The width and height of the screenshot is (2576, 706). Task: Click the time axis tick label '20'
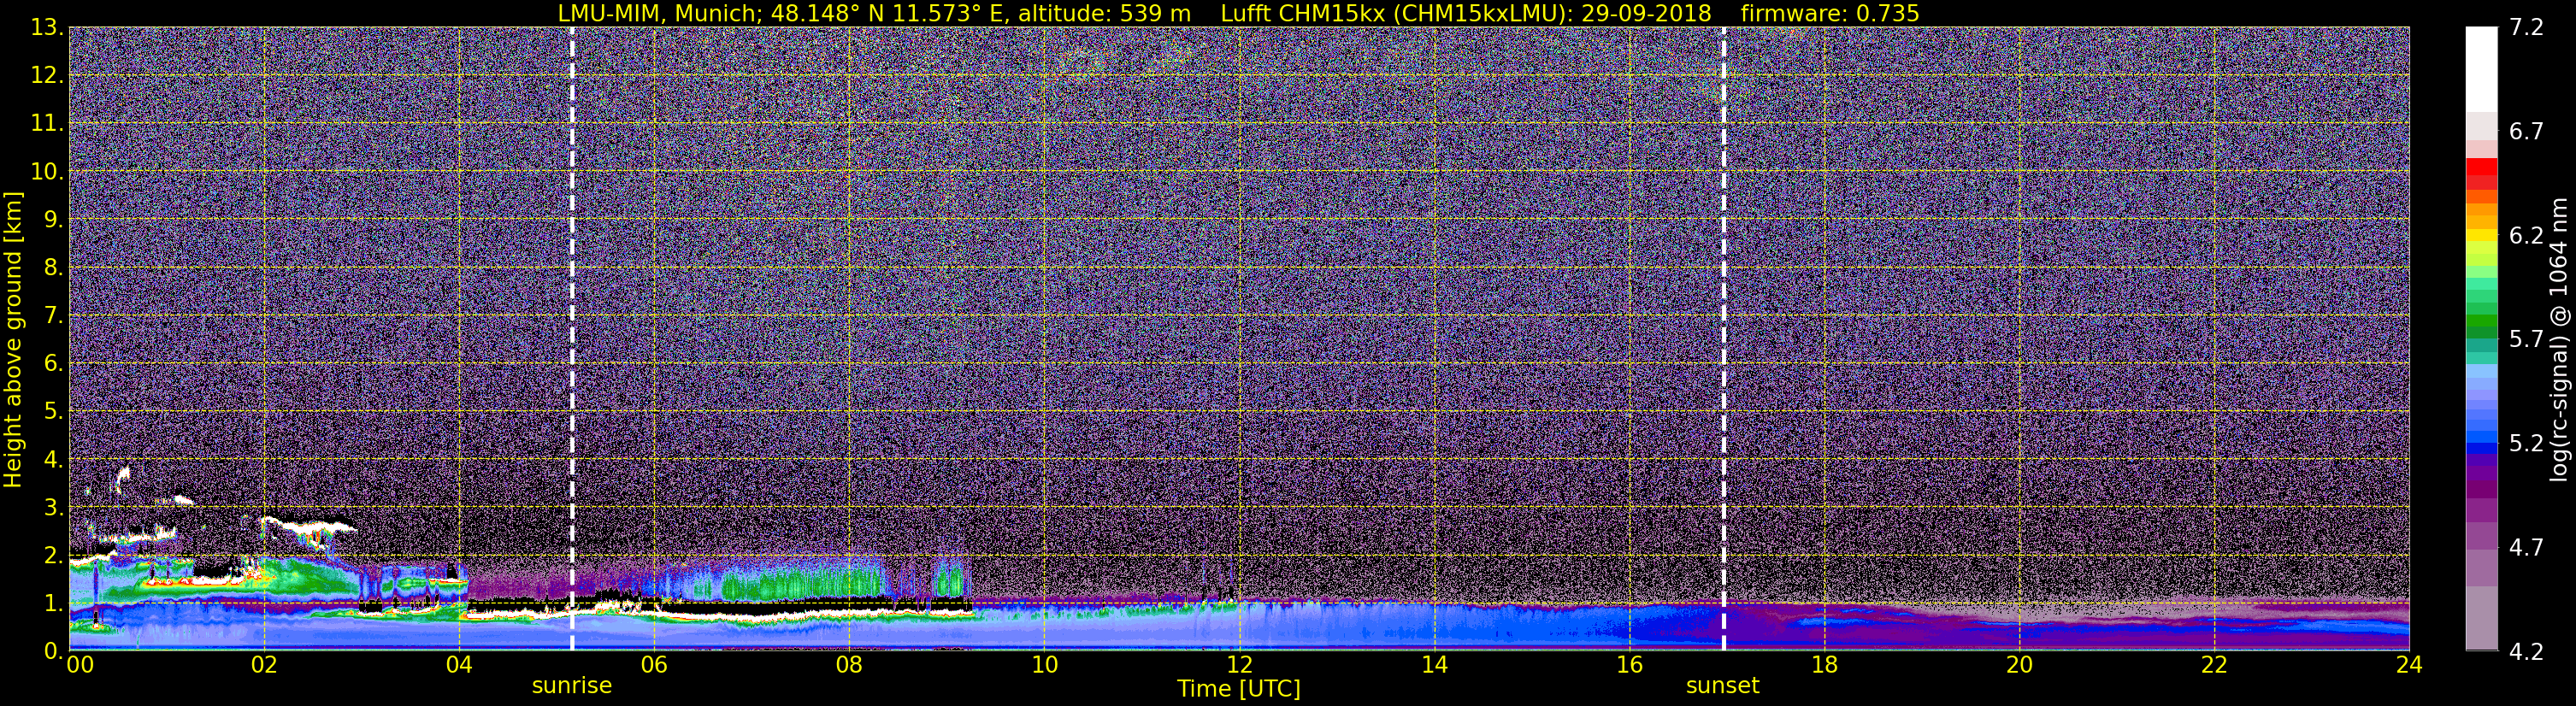coord(2019,665)
